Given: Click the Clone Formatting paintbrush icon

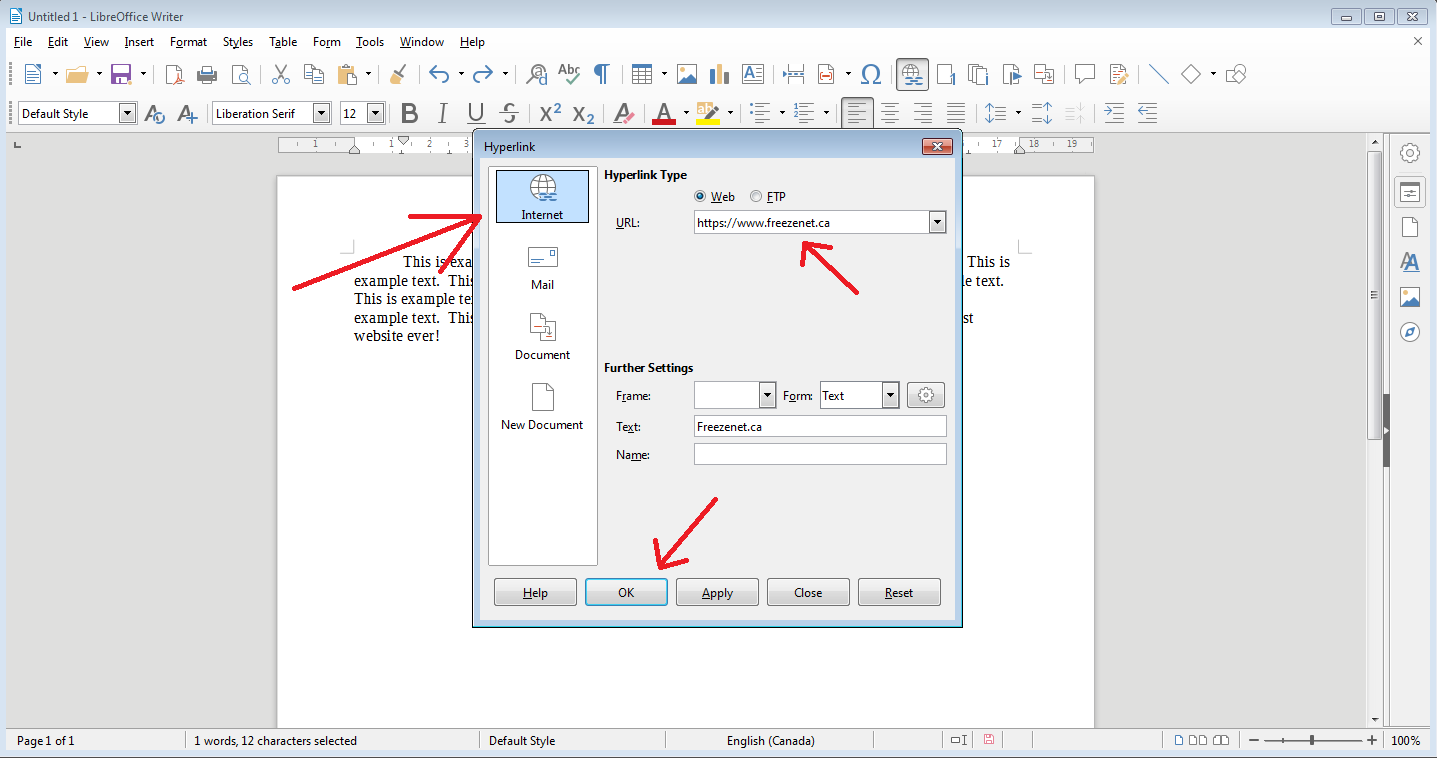Looking at the screenshot, I should tap(398, 74).
